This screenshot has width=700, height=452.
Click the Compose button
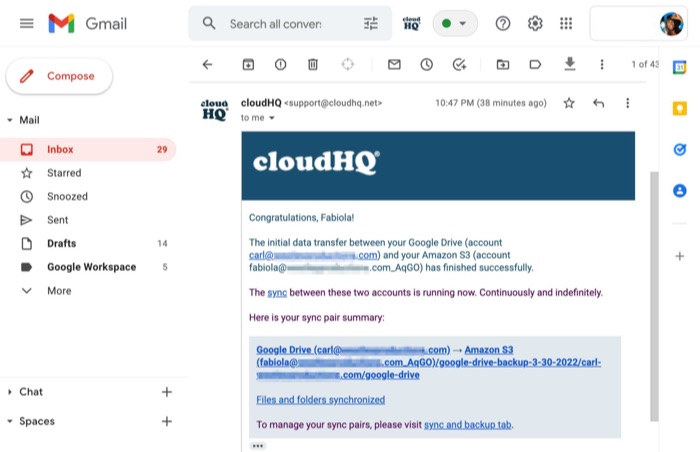[x=59, y=76]
